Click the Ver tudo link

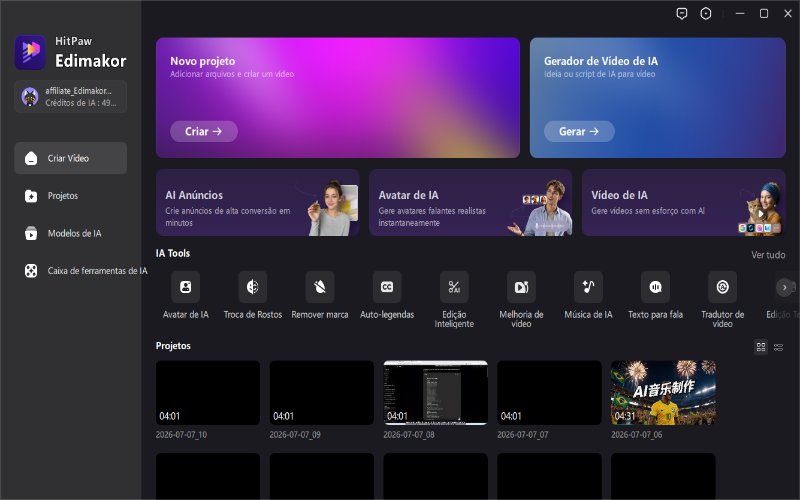pos(768,255)
